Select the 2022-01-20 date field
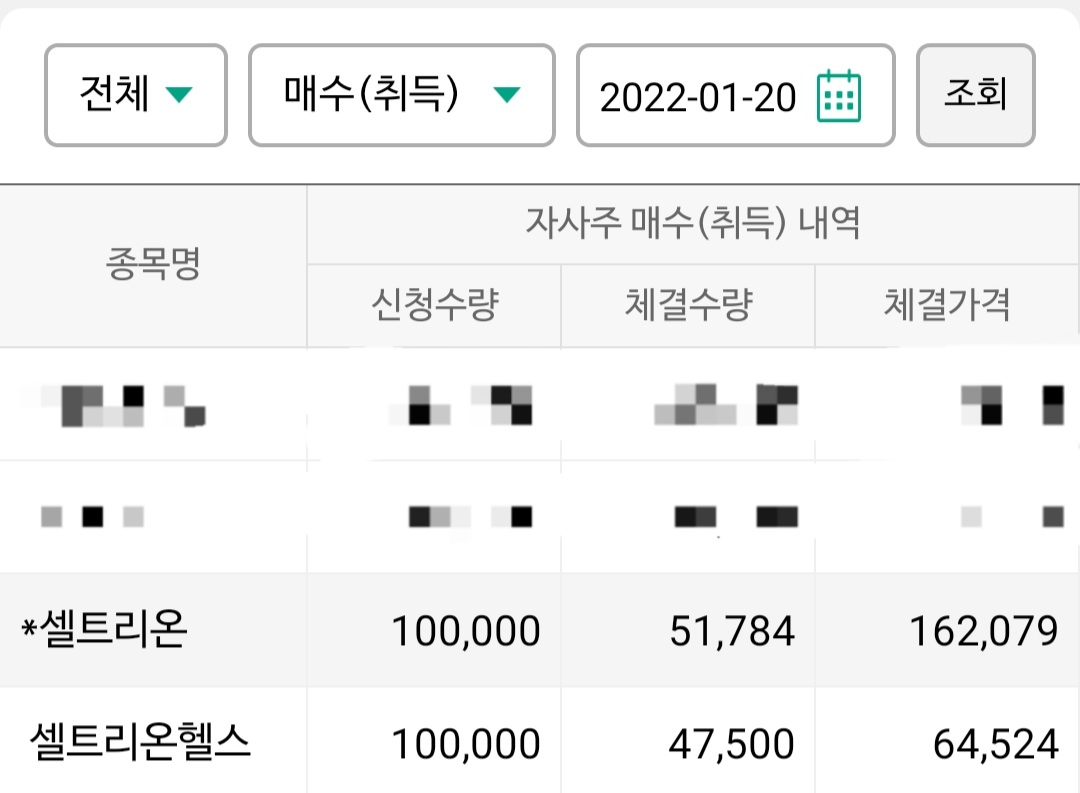Viewport: 1080px width, 793px height. click(736, 95)
